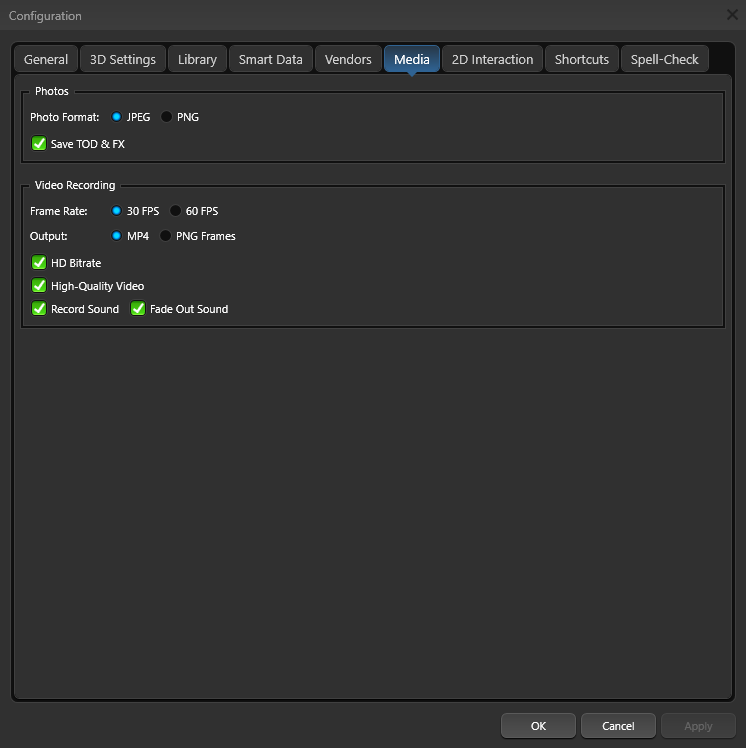Pick the 60 FPS frame rate
Image resolution: width=746 pixels, height=748 pixels.
(176, 211)
